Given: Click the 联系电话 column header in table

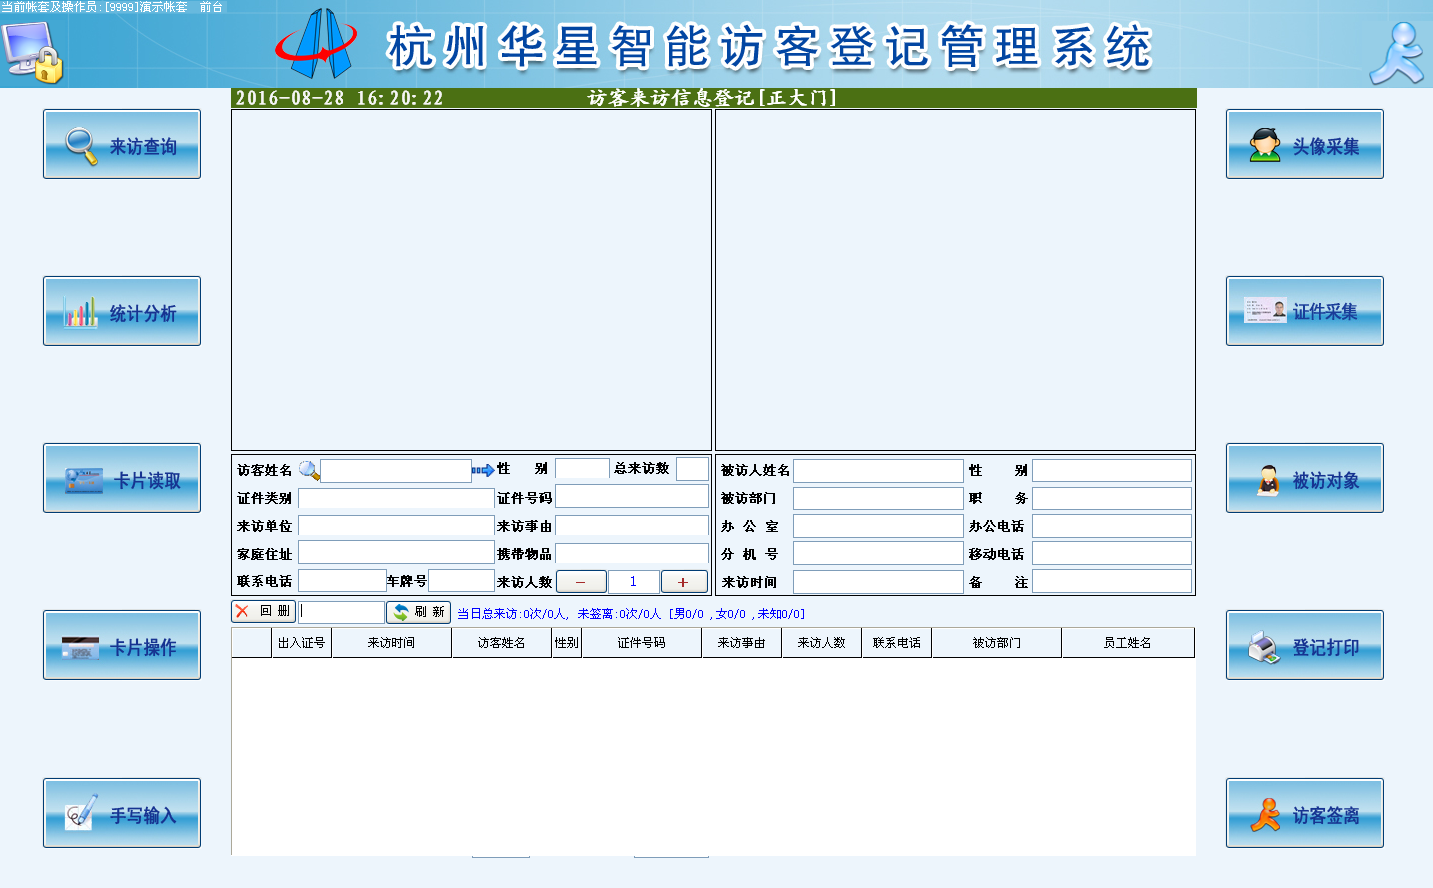Looking at the screenshot, I should (896, 642).
